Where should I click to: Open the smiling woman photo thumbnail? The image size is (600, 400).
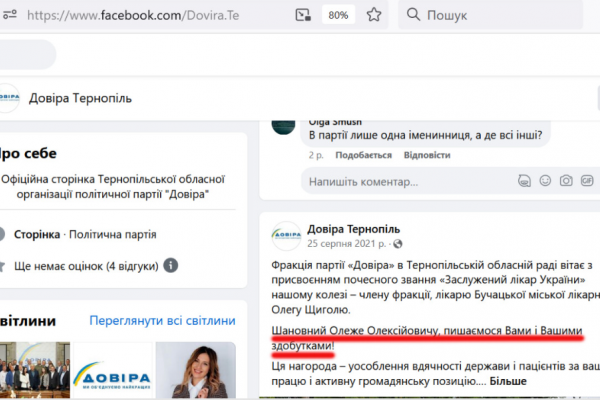tap(196, 370)
